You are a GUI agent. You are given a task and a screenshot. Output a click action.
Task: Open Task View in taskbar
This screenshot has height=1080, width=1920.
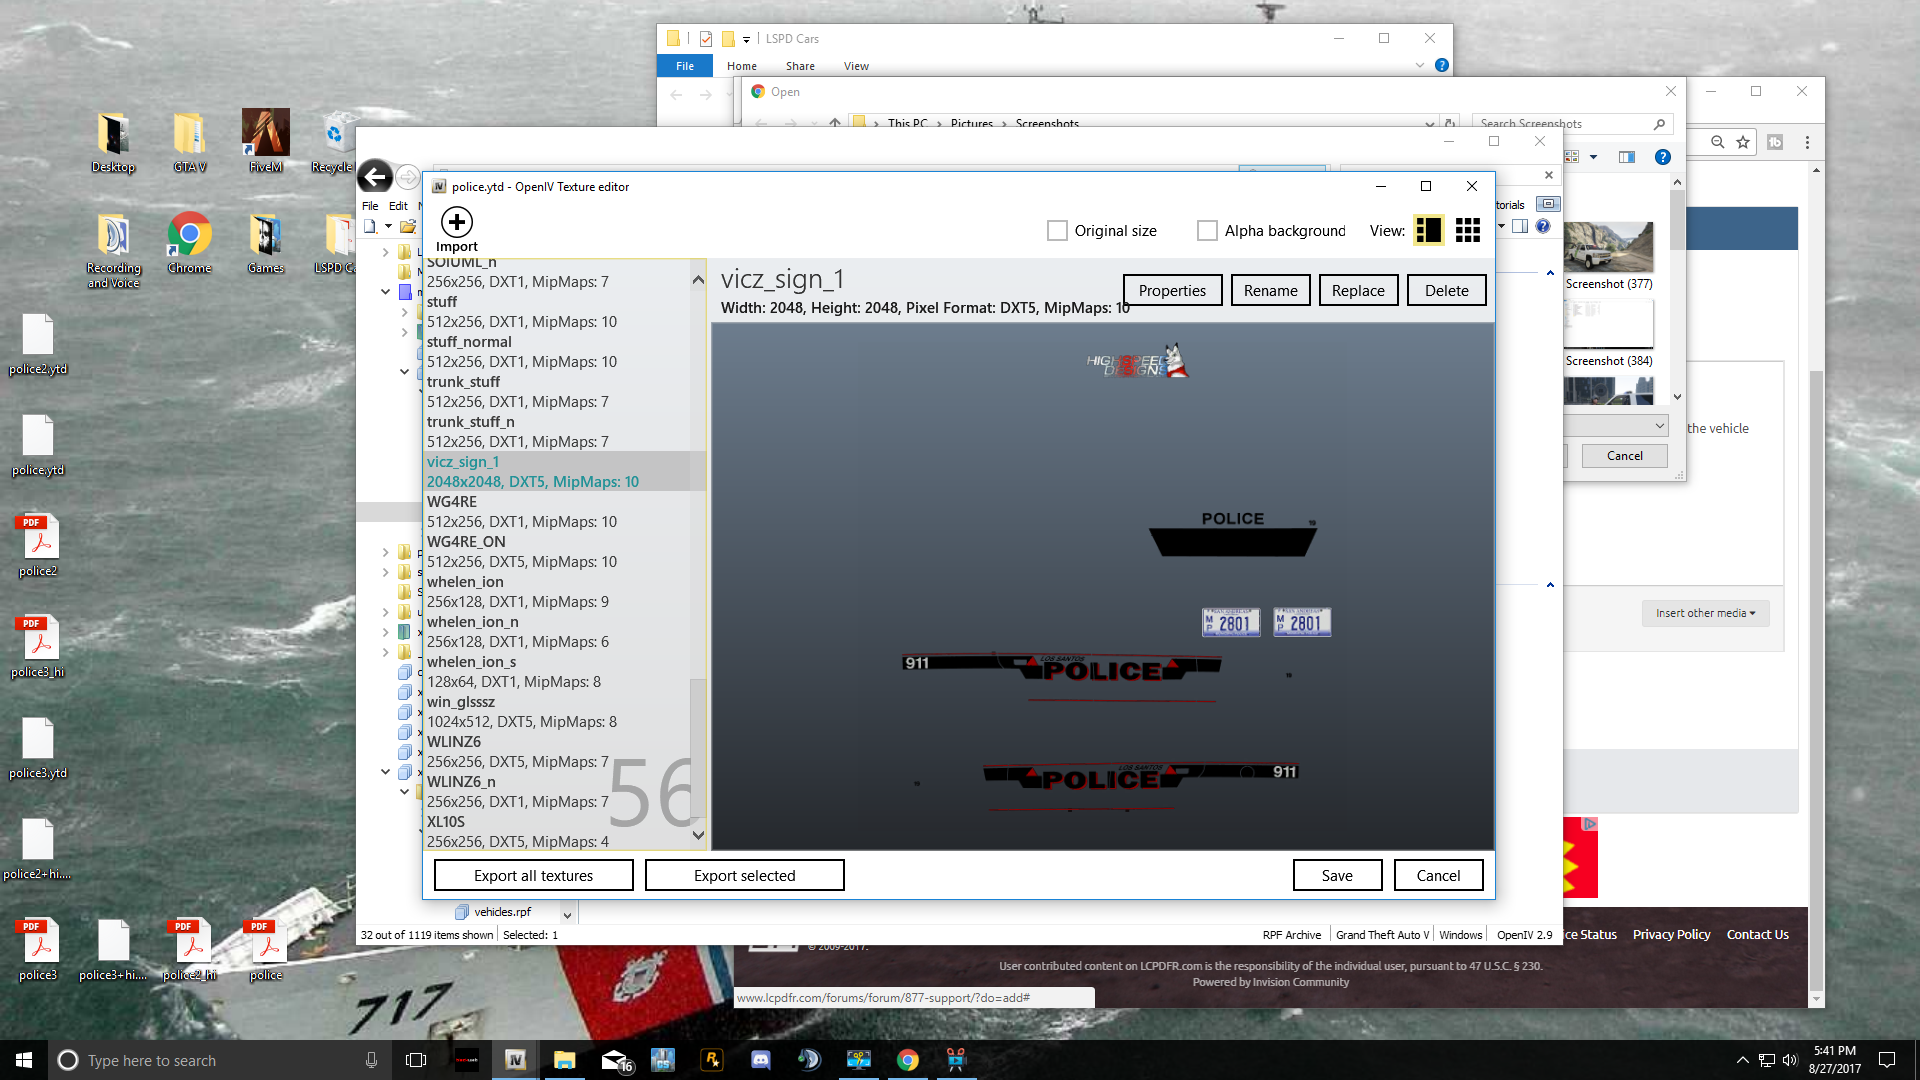pos(416,1060)
